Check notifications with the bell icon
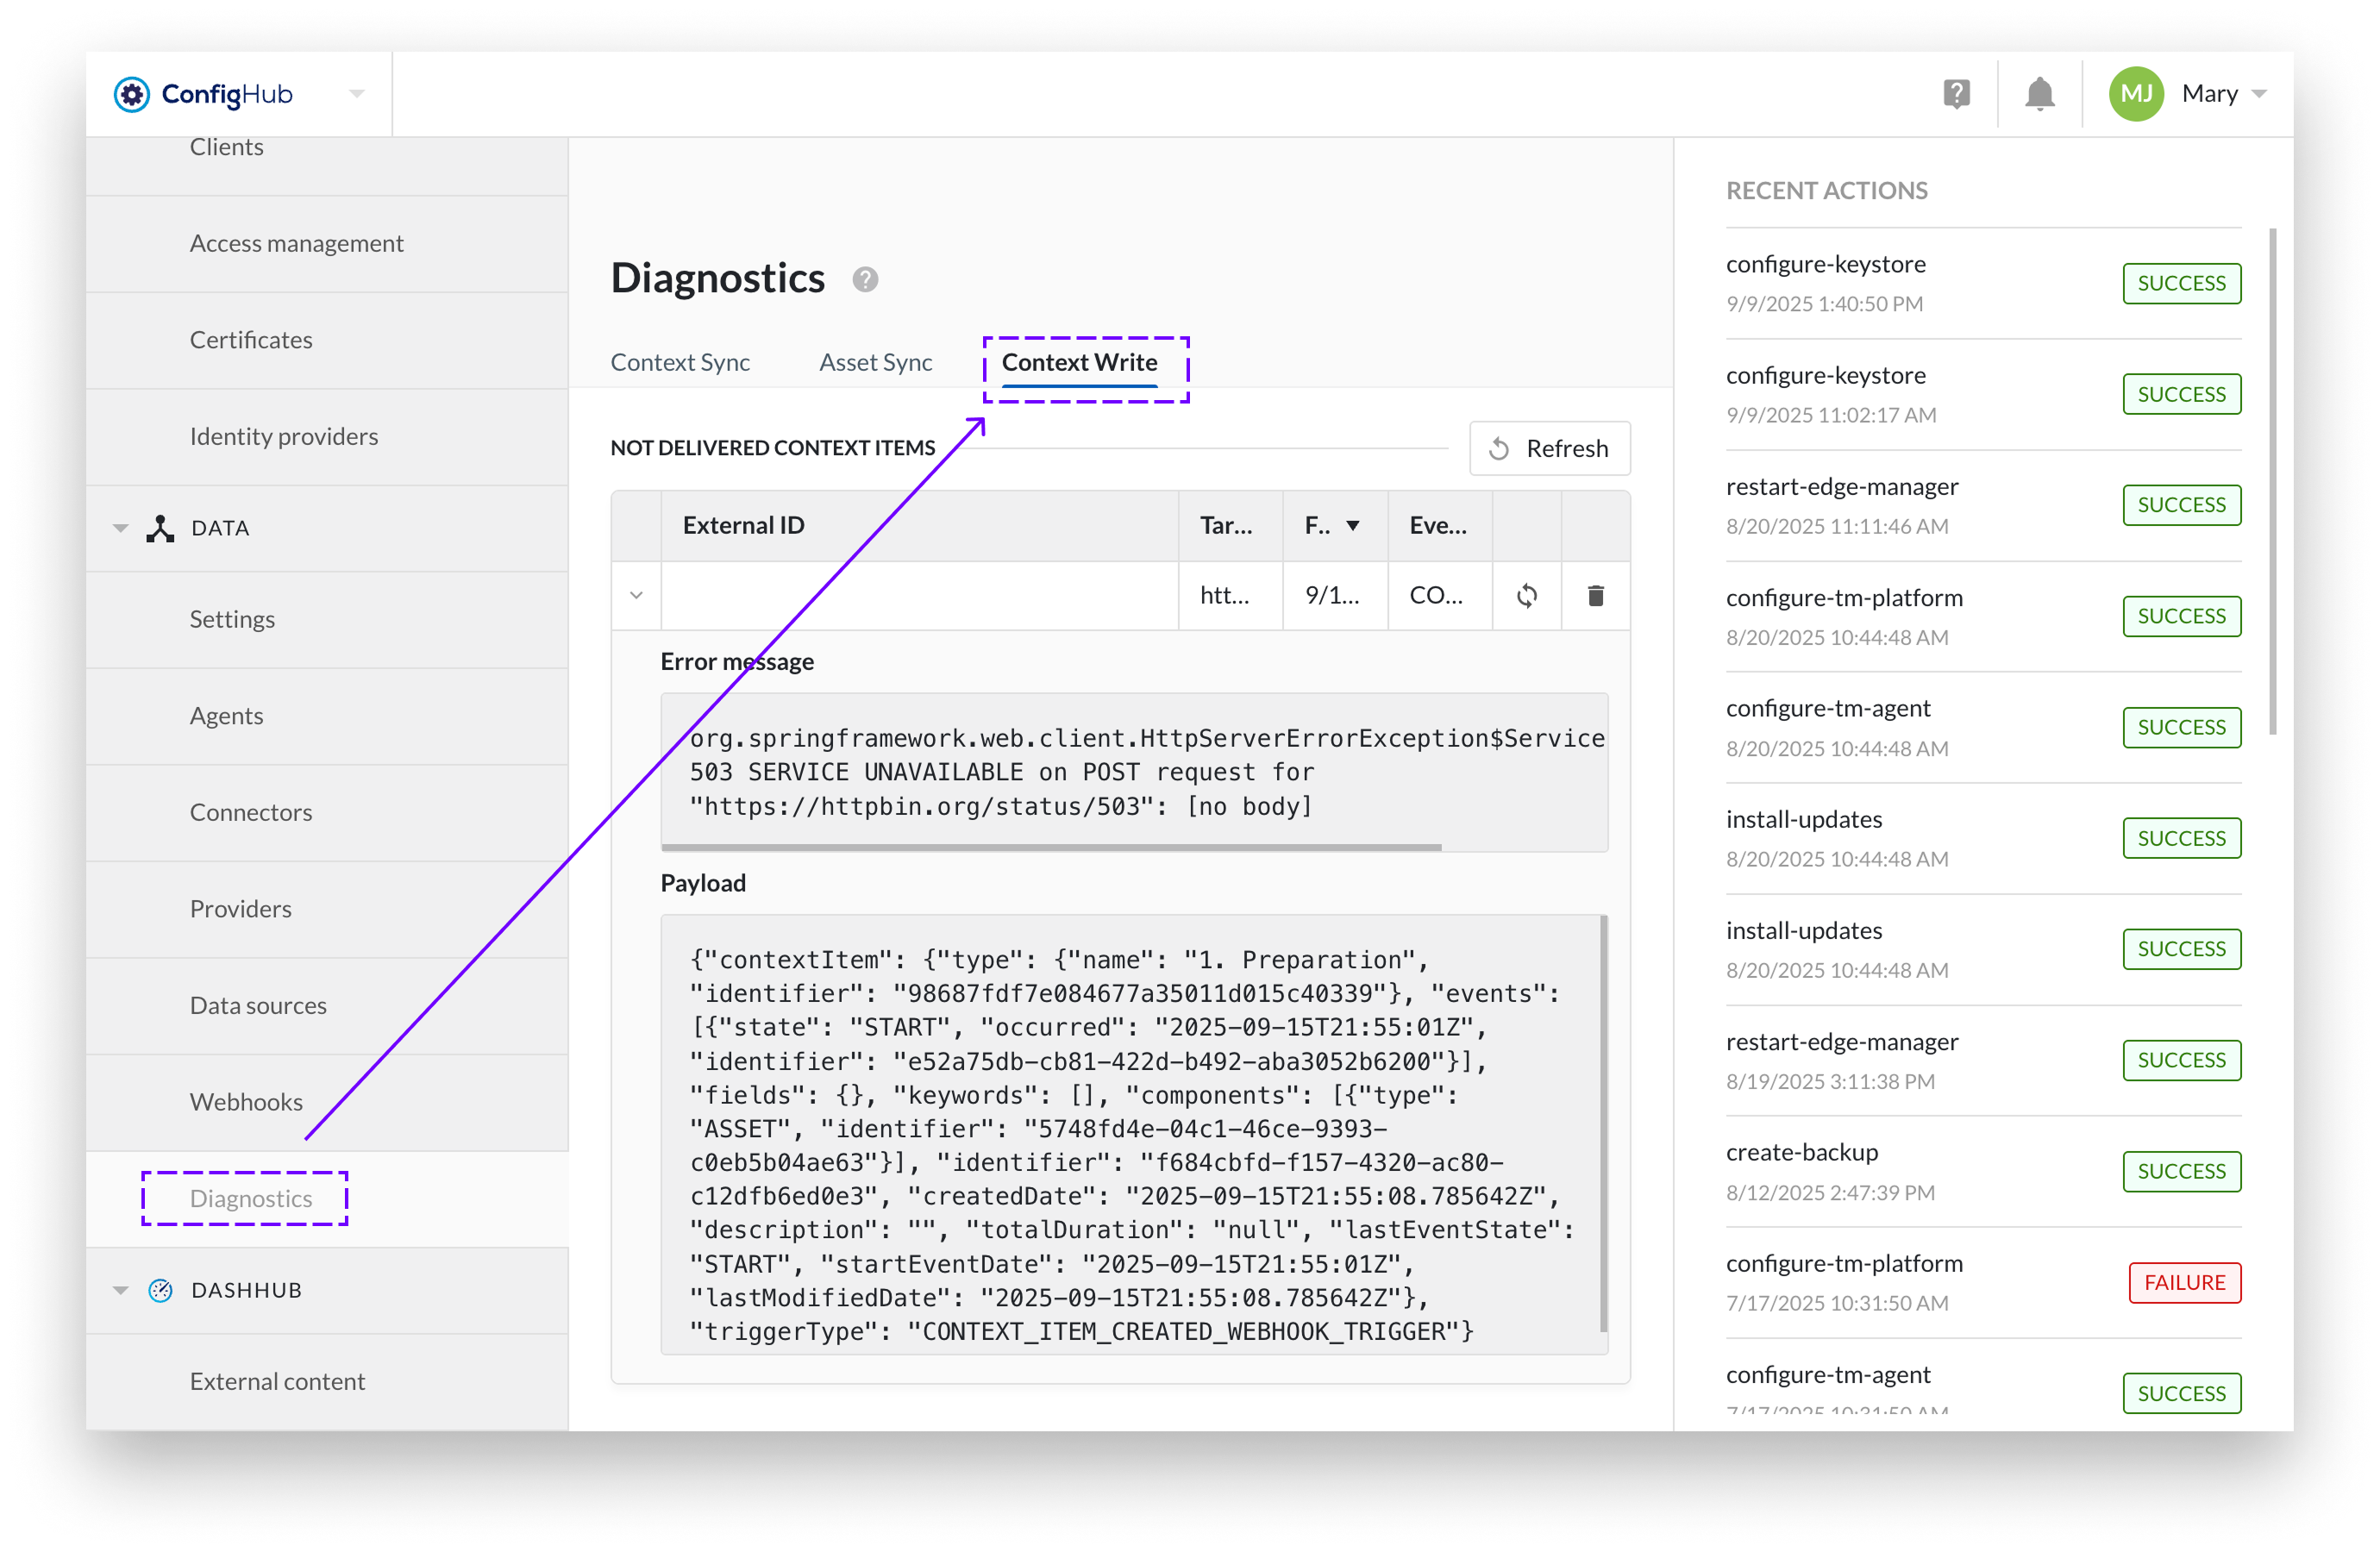The height and width of the screenshot is (1552, 2380). point(2039,93)
